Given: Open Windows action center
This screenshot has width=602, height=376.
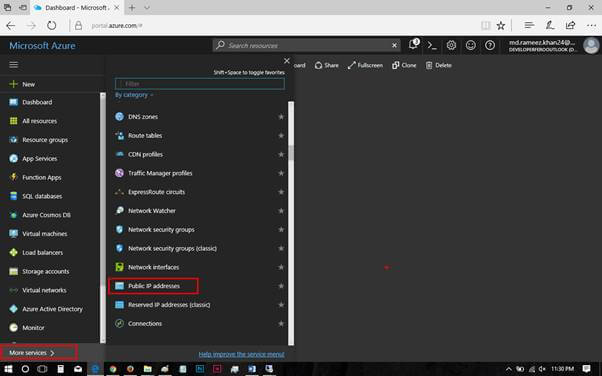Looking at the screenshot, I should pos(586,369).
